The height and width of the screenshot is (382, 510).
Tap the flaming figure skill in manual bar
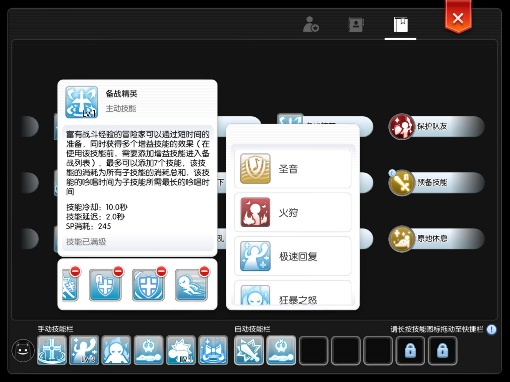(116, 350)
